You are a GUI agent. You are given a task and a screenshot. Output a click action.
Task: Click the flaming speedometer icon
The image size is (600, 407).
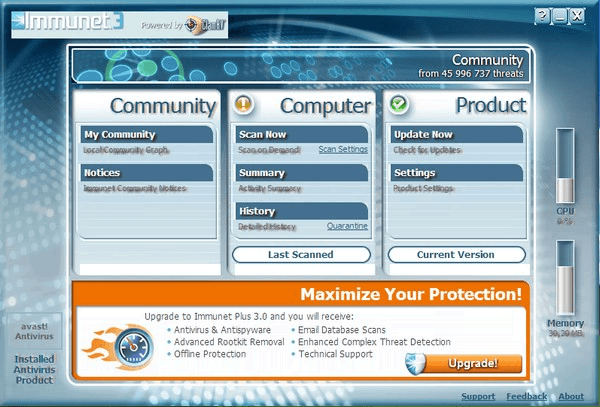120,347
